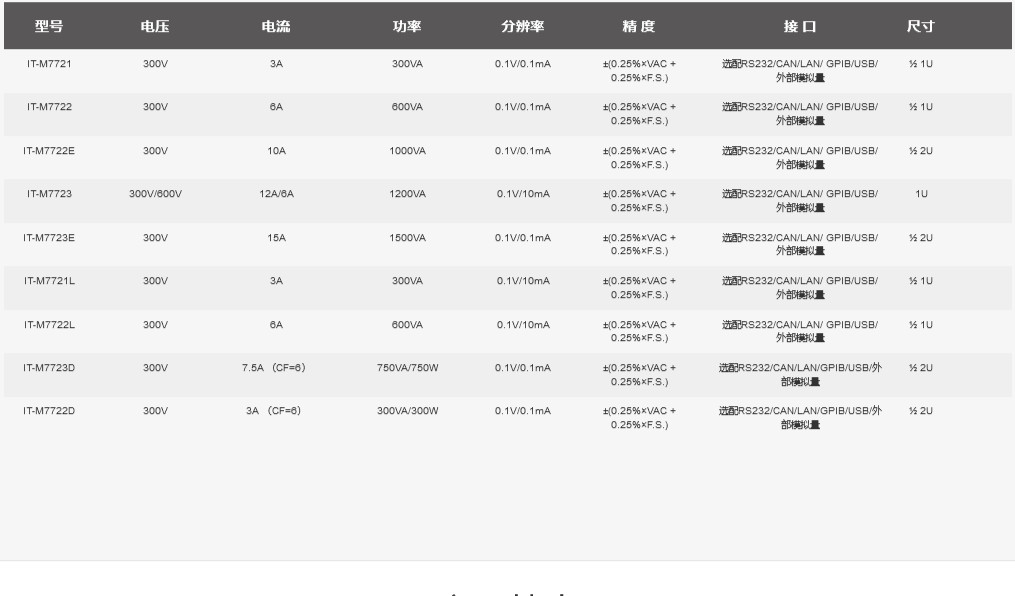
Task: Select the 7.5A (CF=6) current cell
Action: point(273,368)
